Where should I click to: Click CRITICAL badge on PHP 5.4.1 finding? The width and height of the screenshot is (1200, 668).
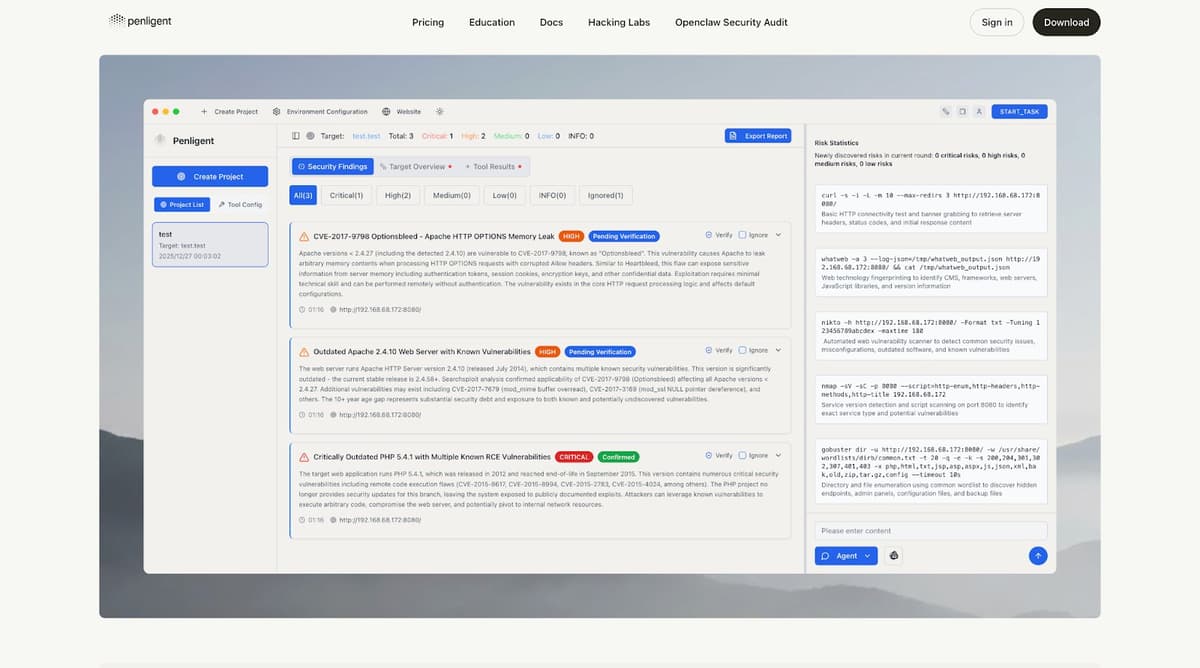tap(573, 457)
